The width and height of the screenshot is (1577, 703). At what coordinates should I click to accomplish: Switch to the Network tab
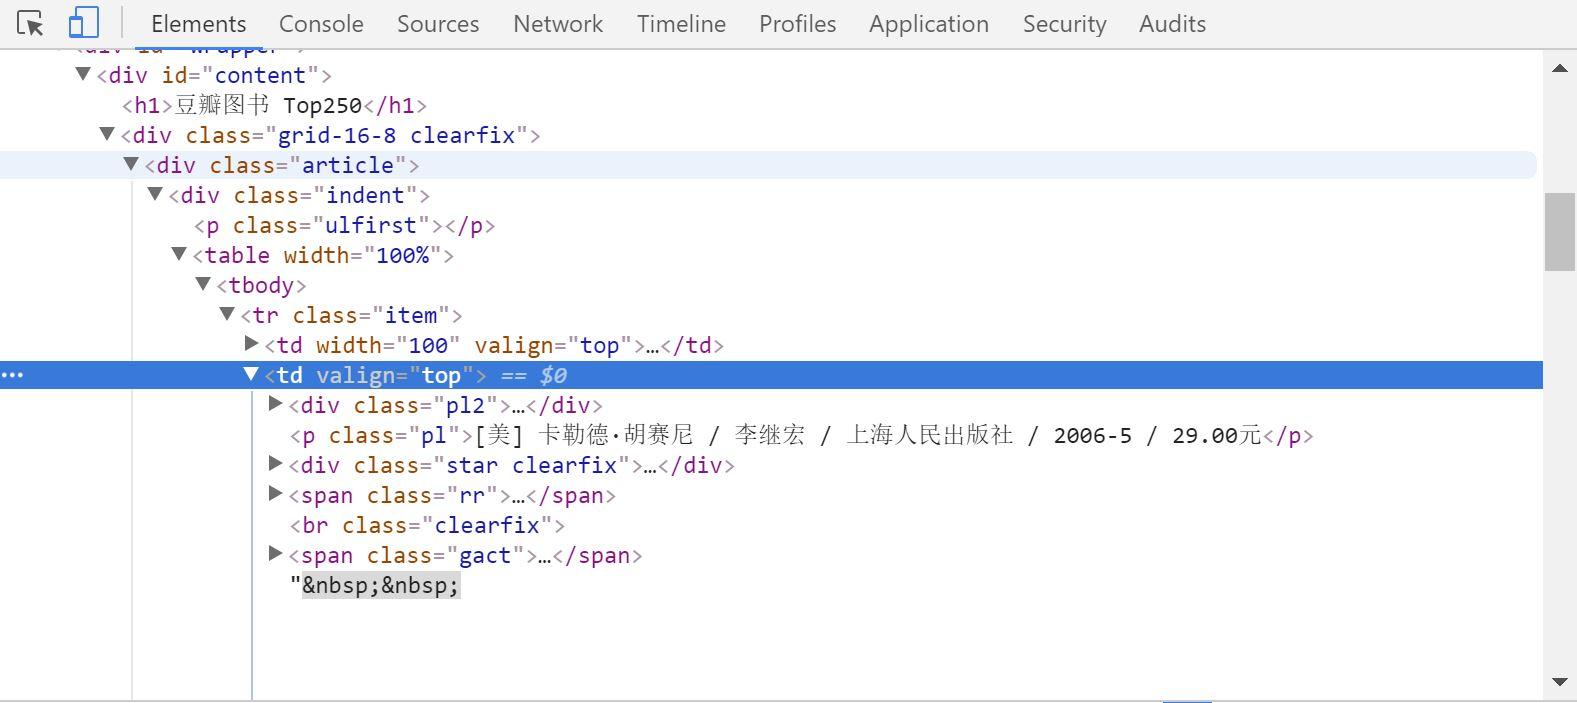[x=558, y=24]
